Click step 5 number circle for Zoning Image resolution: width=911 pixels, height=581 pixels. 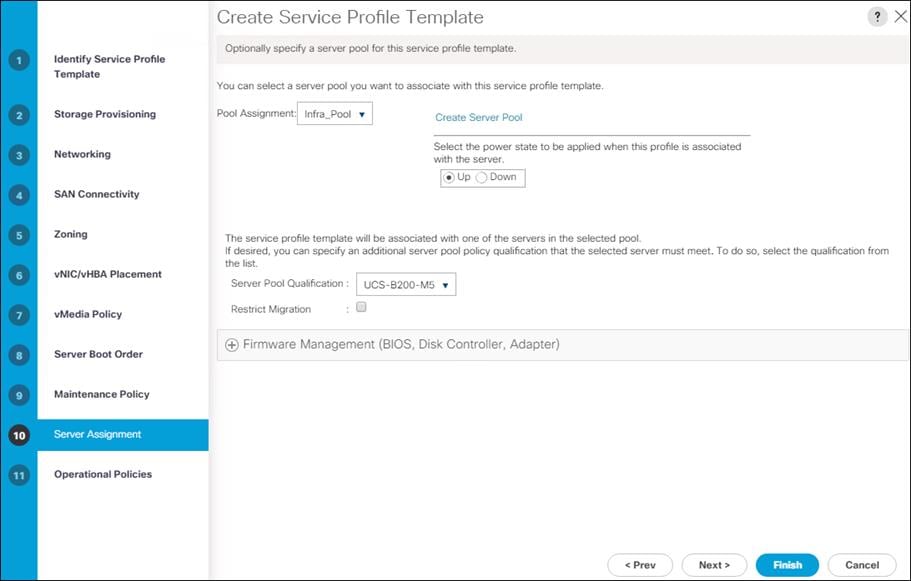coord(19,235)
